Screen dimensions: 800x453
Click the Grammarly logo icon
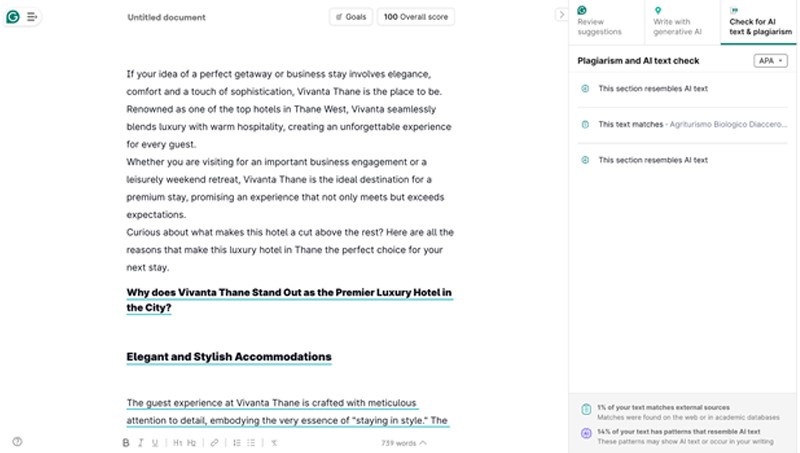click(13, 17)
